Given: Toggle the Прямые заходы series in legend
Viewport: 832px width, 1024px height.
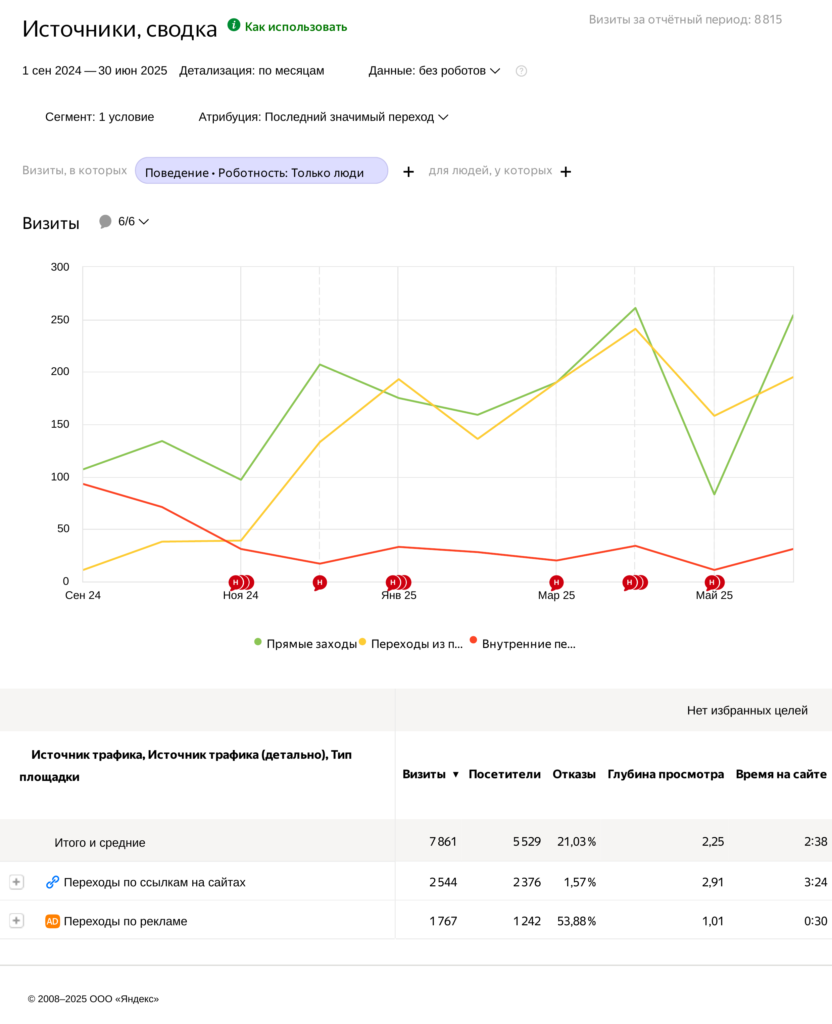Looking at the screenshot, I should point(306,644).
